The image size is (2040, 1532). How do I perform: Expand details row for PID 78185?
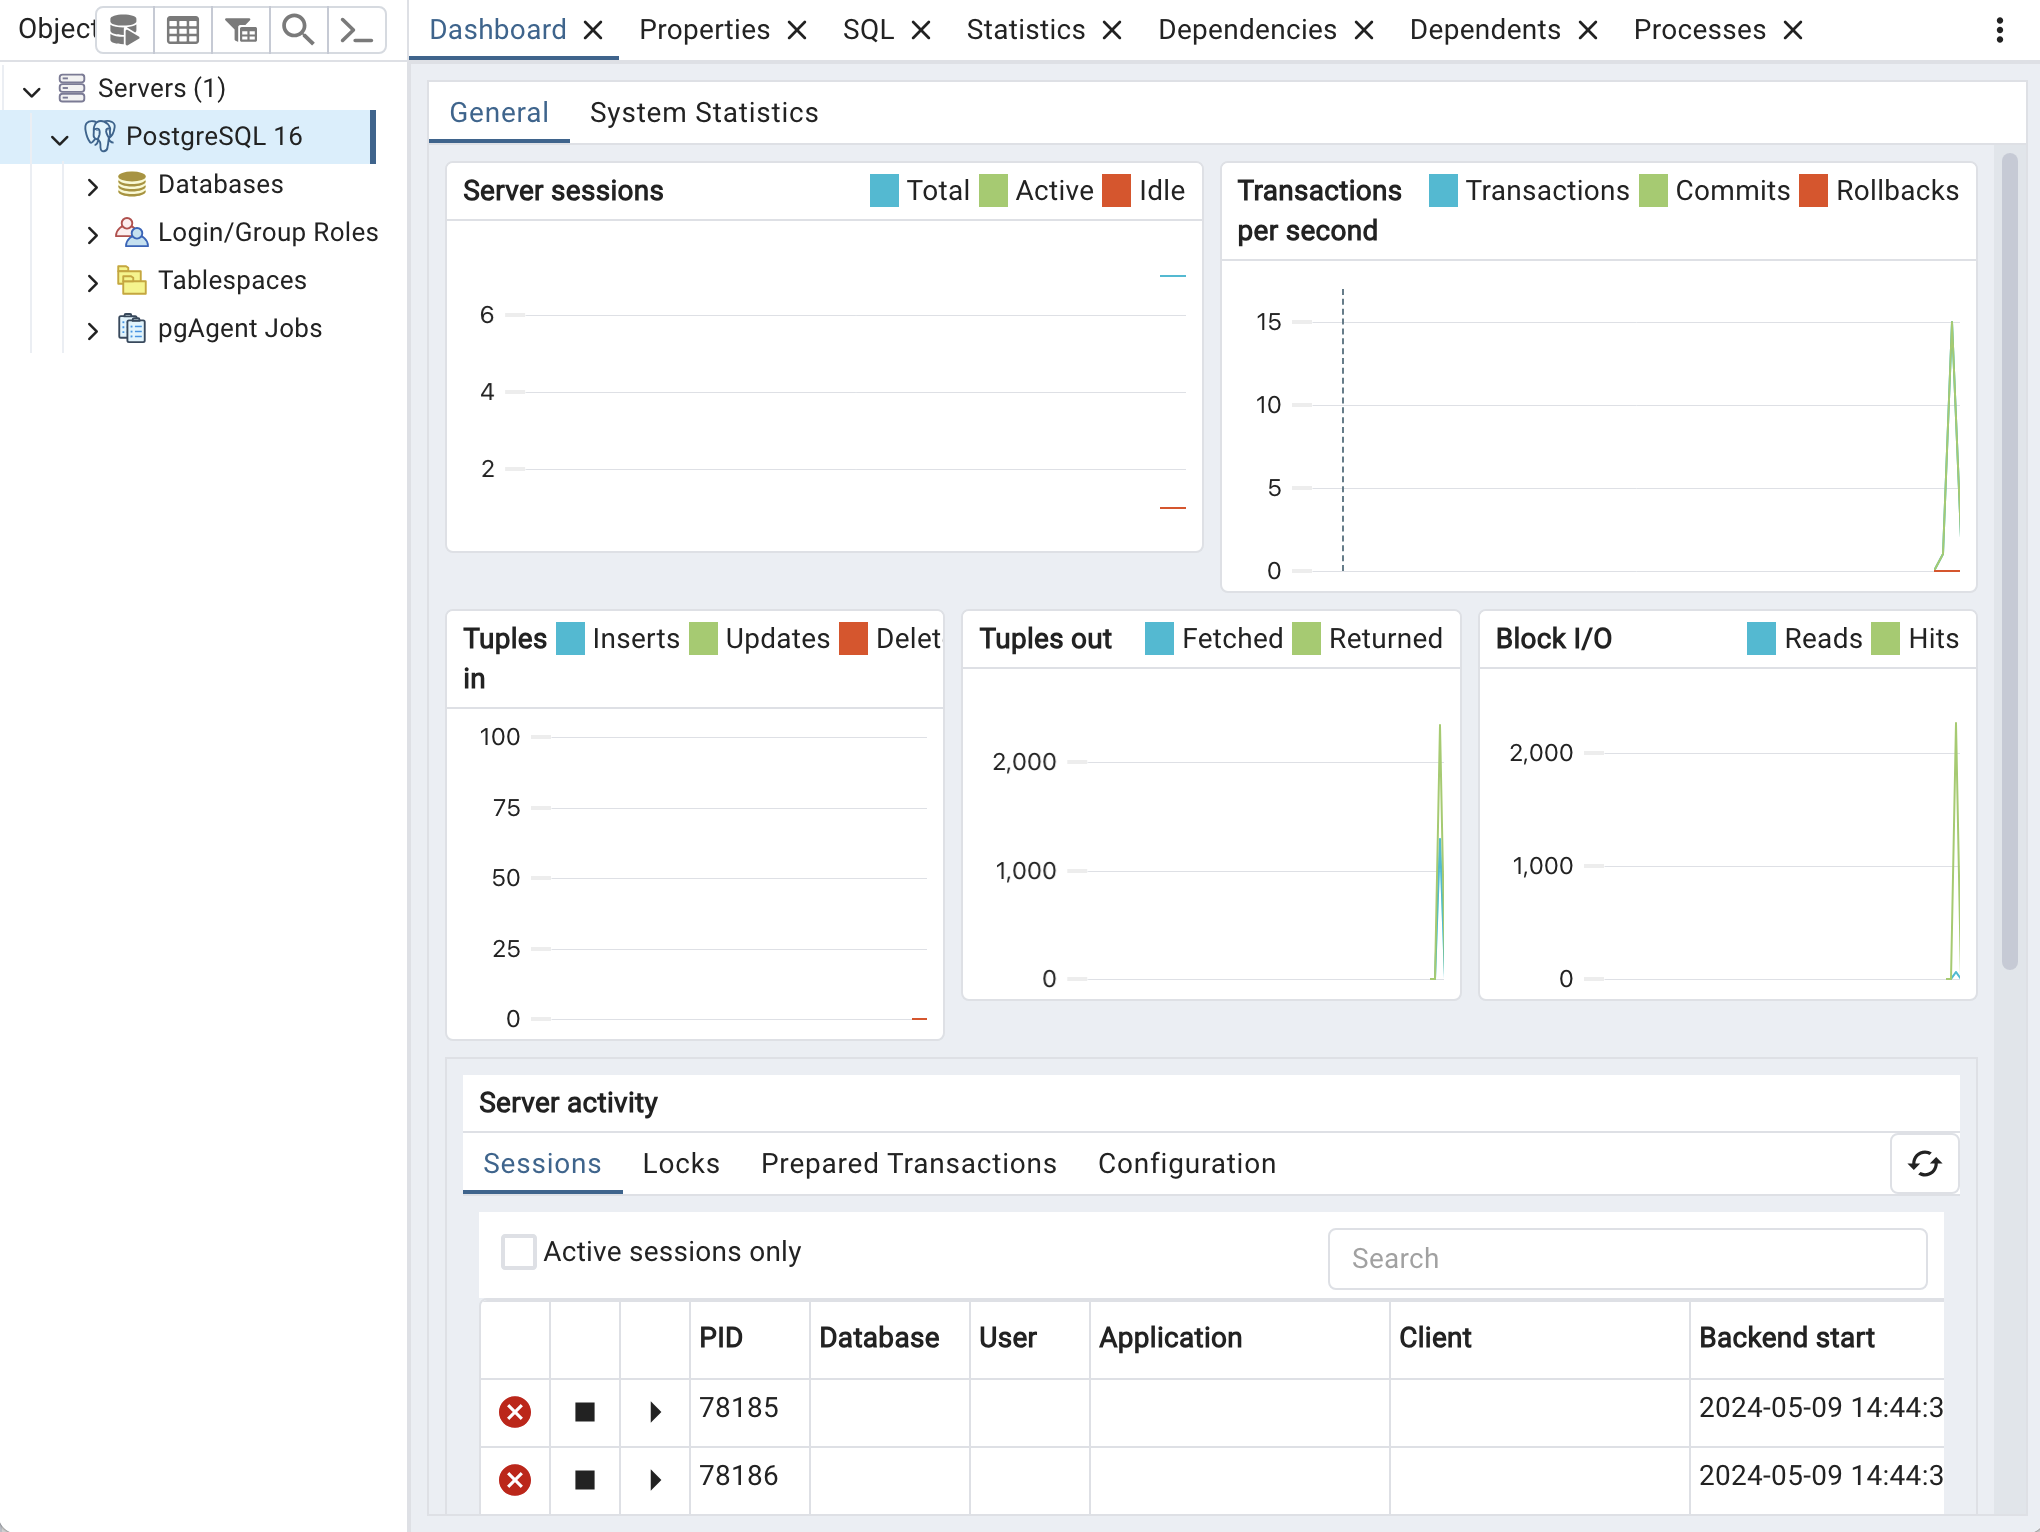coord(655,1411)
